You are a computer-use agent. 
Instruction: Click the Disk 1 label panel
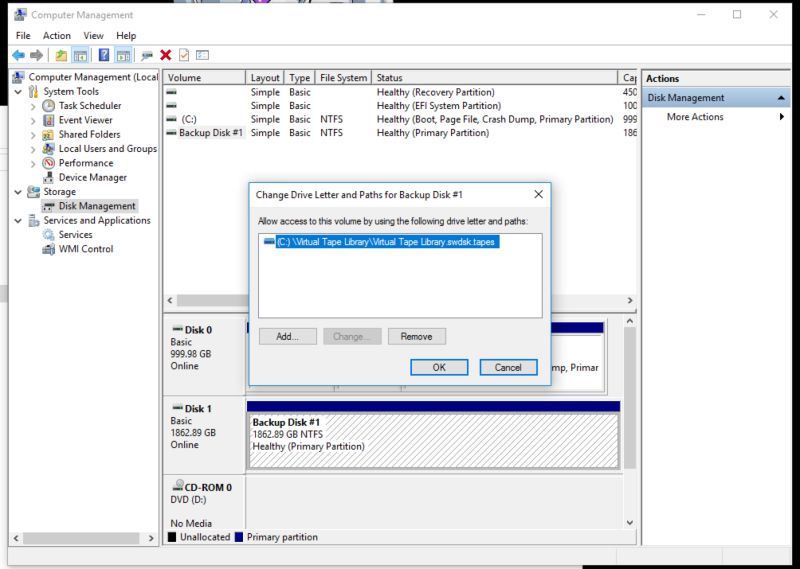204,435
